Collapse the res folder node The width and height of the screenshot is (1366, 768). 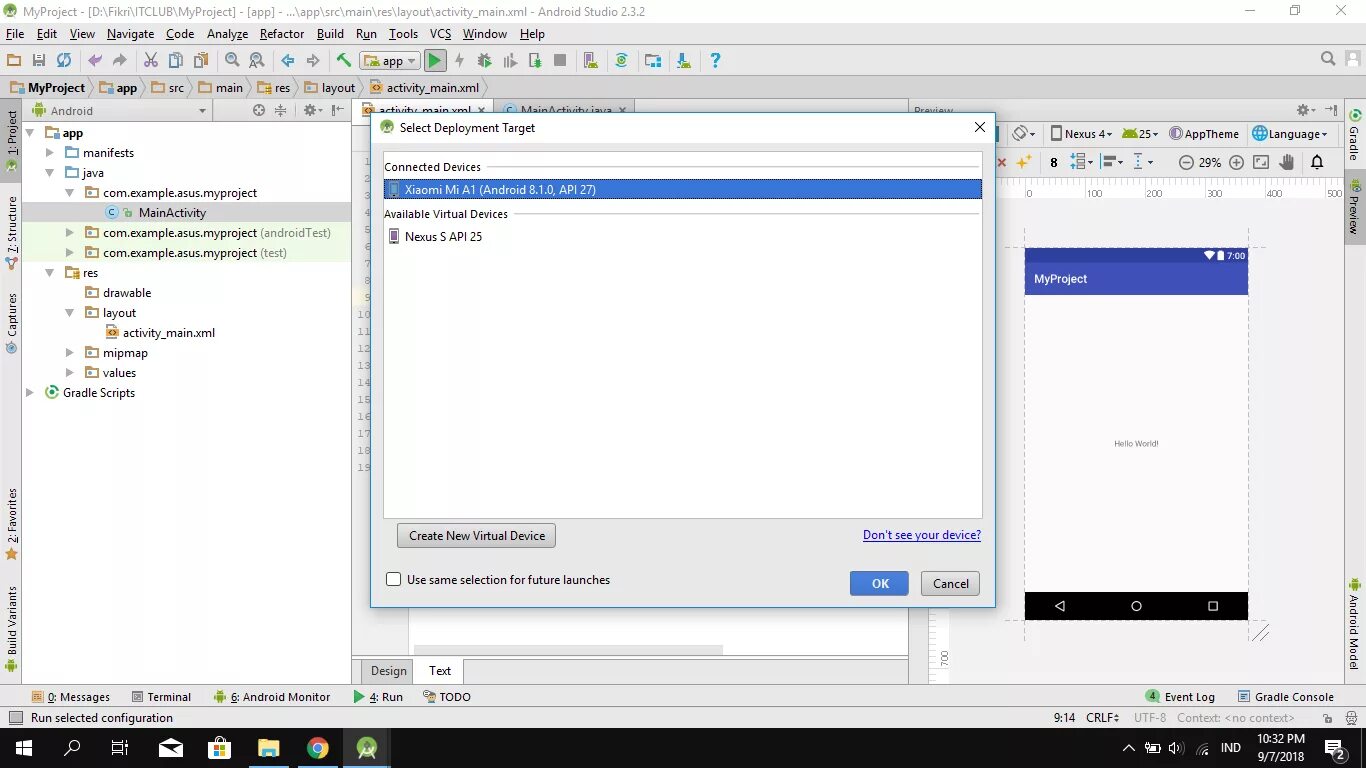pos(50,273)
